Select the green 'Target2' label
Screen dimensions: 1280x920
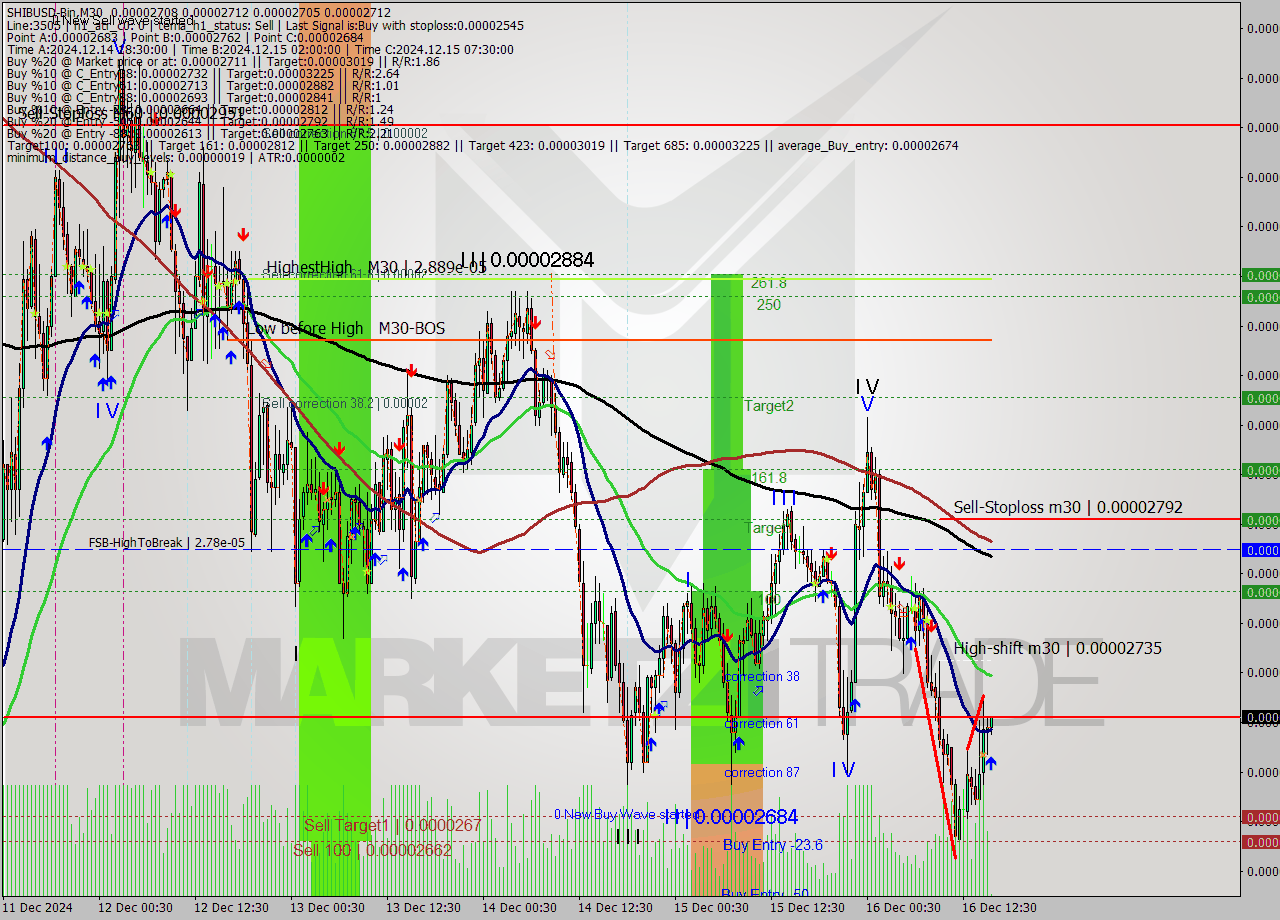[x=769, y=405]
